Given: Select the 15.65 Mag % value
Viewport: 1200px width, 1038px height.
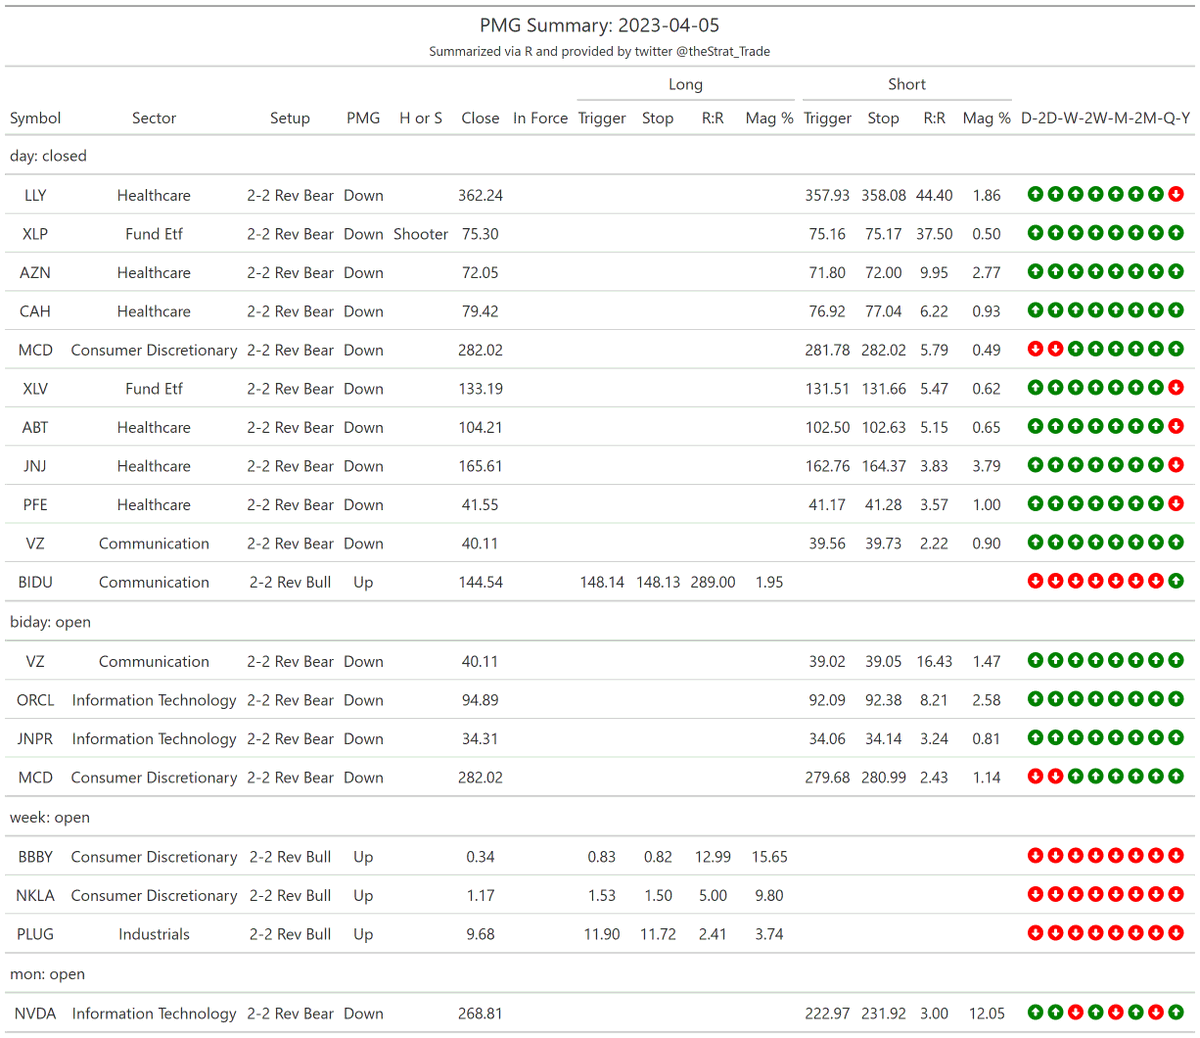Looking at the screenshot, I should (769, 857).
